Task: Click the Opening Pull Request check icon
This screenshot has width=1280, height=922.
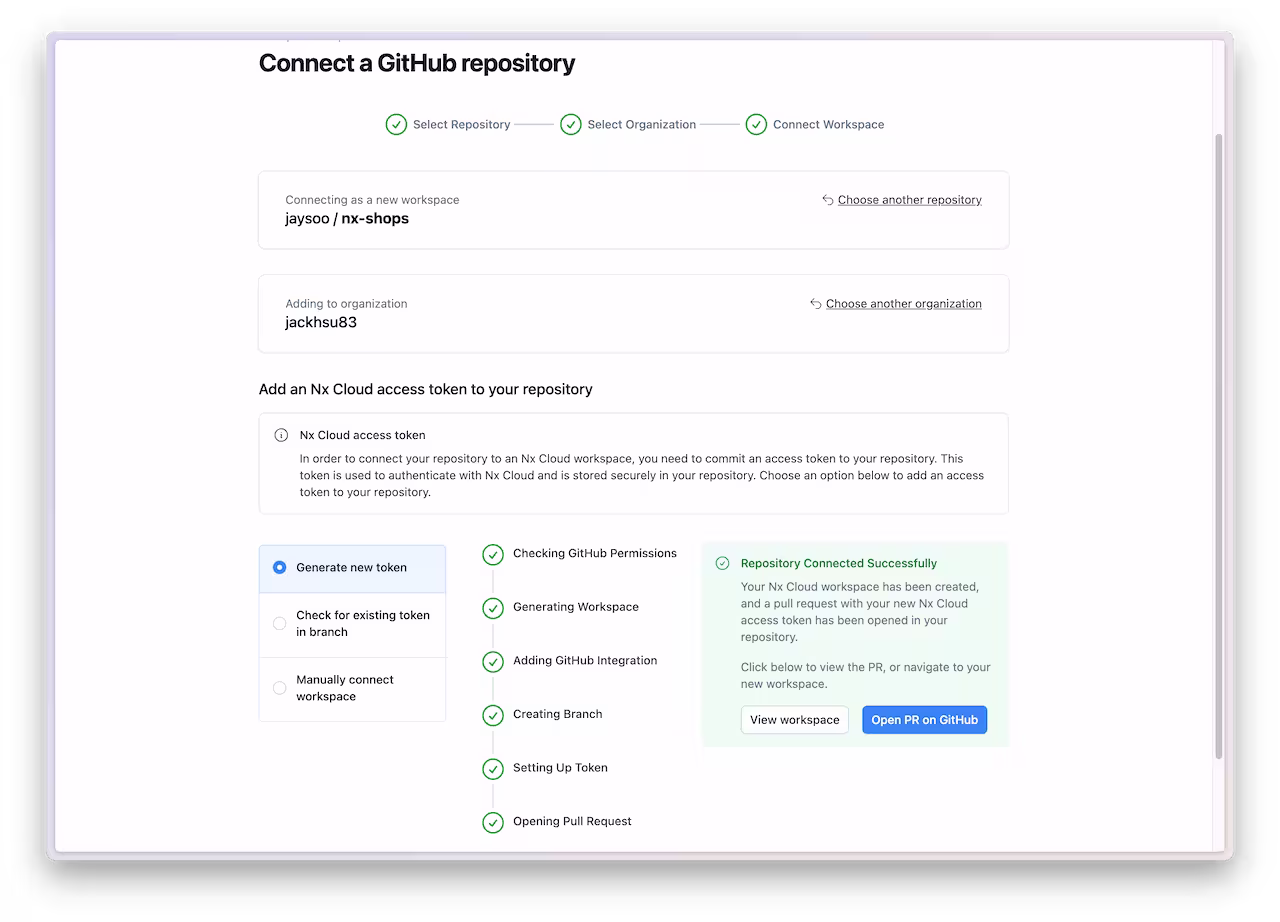Action: click(x=493, y=822)
